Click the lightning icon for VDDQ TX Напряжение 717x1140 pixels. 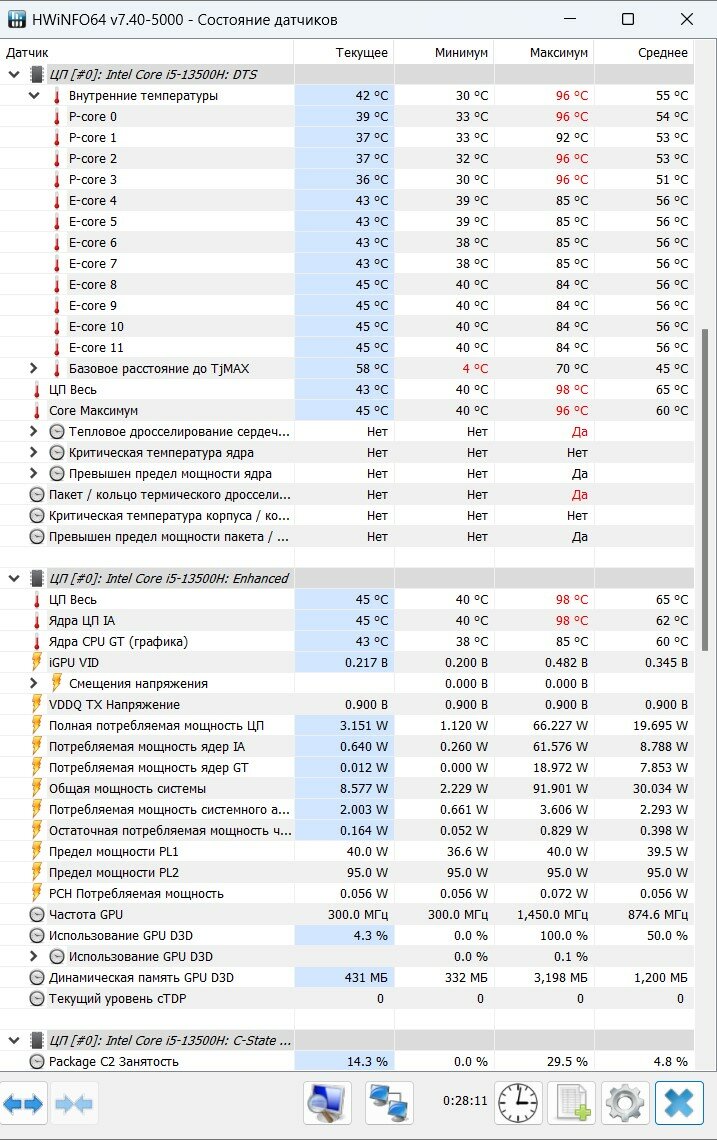[37, 705]
